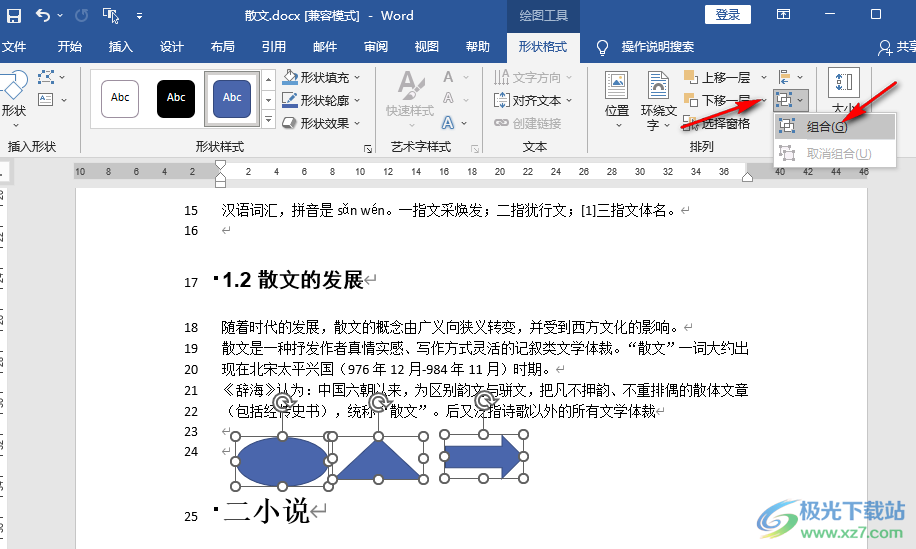Open the Ribbon Display Options icon
916x549 pixels.
(x=783, y=15)
